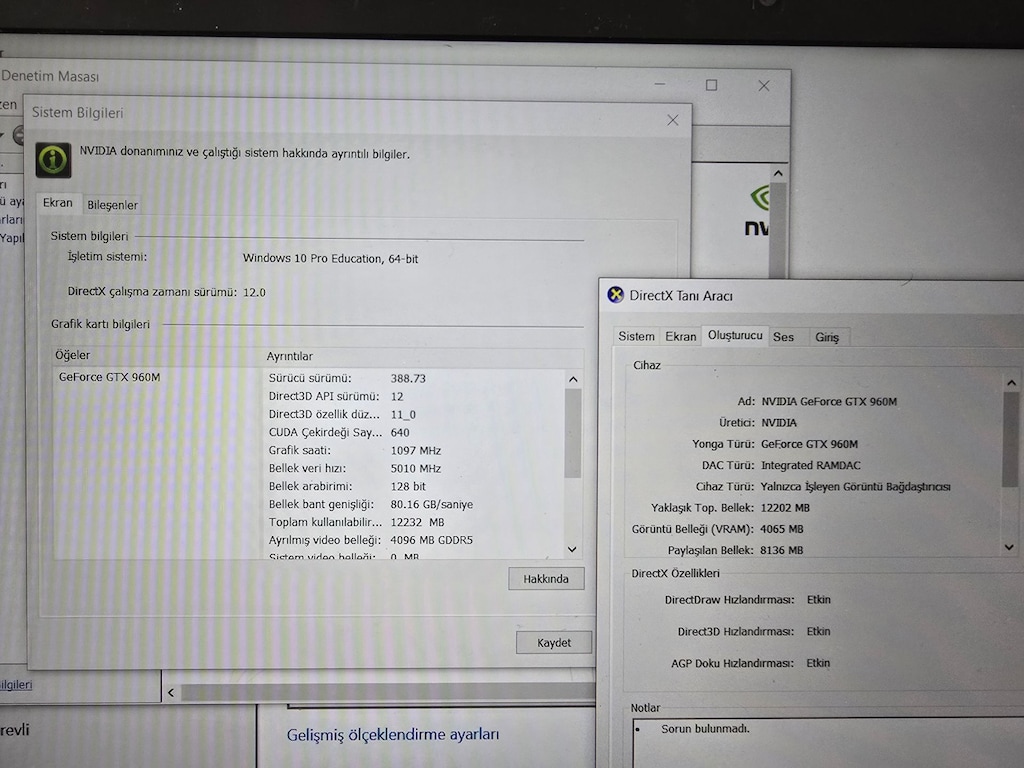Select the Bellek arabirimi 128 bit row
Image resolution: width=1024 pixels, height=768 pixels.
pos(414,487)
